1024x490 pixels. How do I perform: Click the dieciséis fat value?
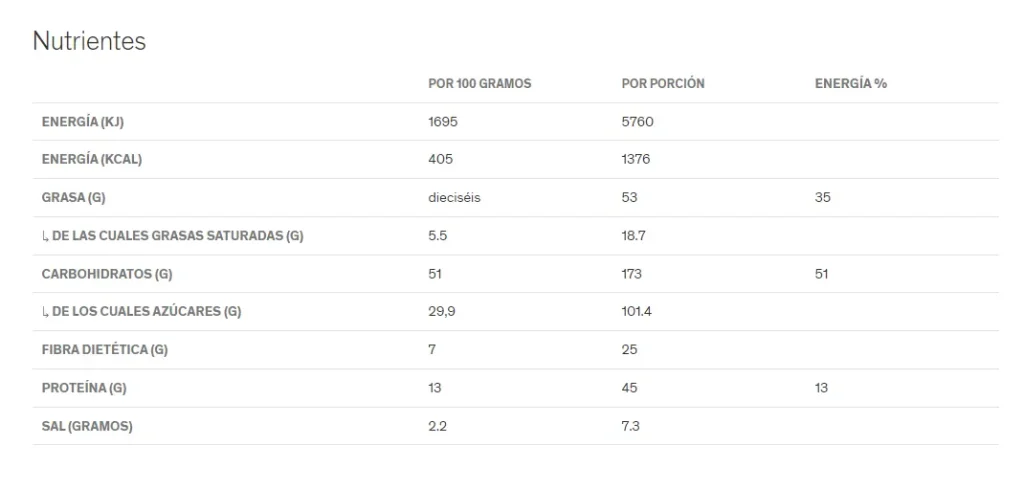point(455,197)
